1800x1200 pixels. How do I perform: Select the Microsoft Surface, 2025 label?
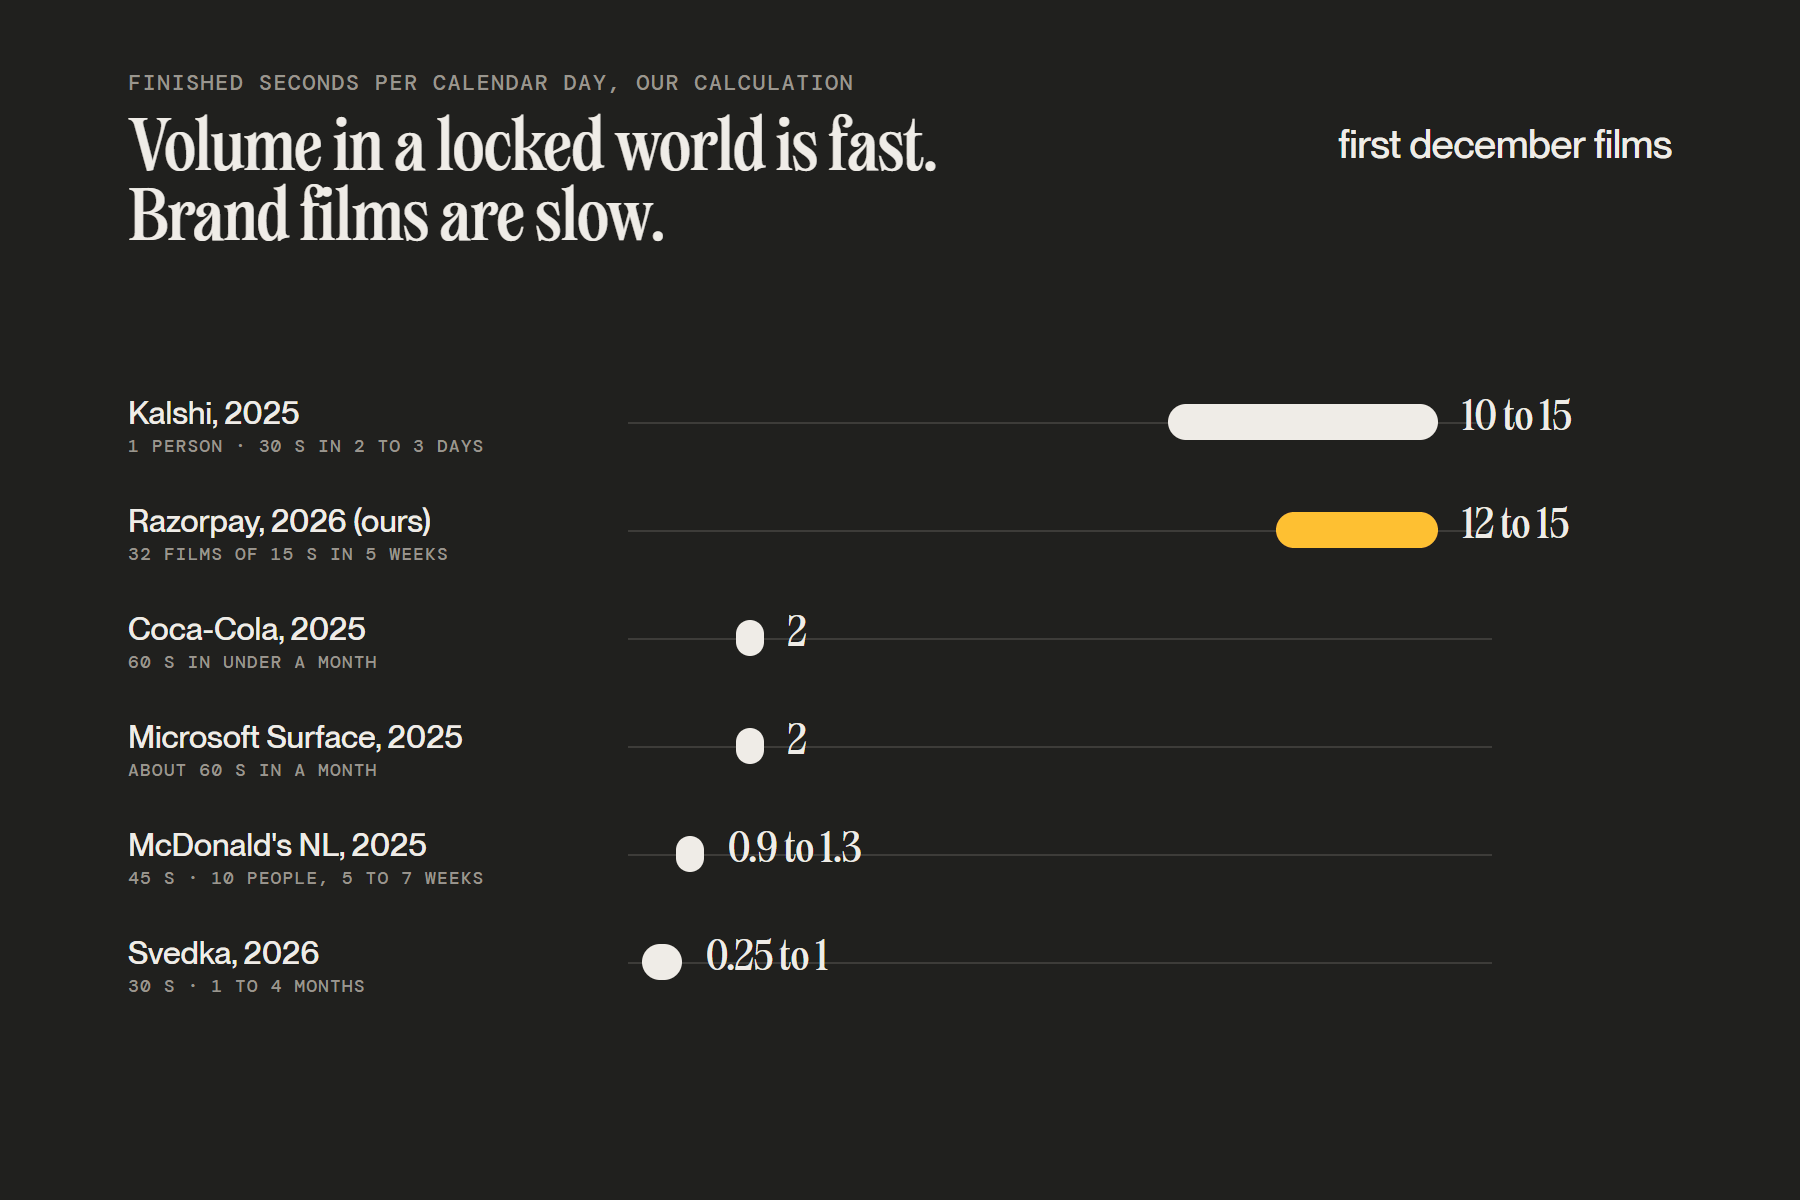point(295,737)
